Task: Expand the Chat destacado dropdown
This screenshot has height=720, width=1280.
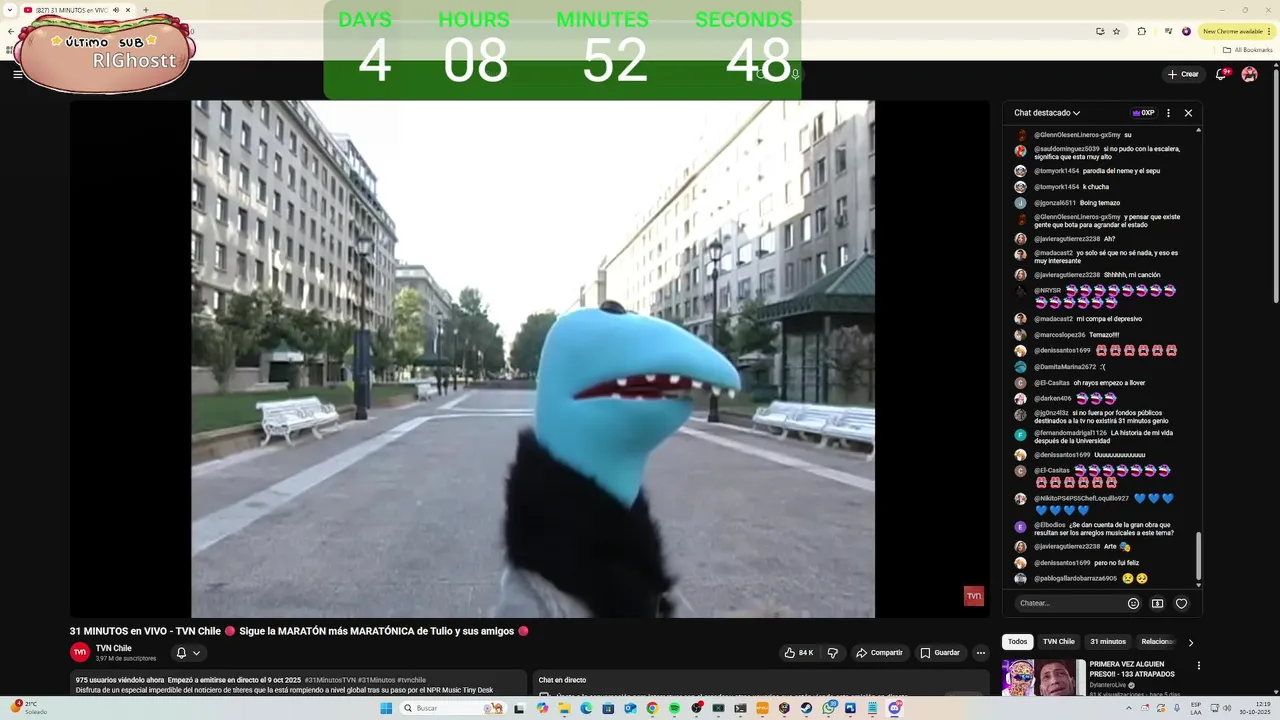Action: [x=1047, y=113]
